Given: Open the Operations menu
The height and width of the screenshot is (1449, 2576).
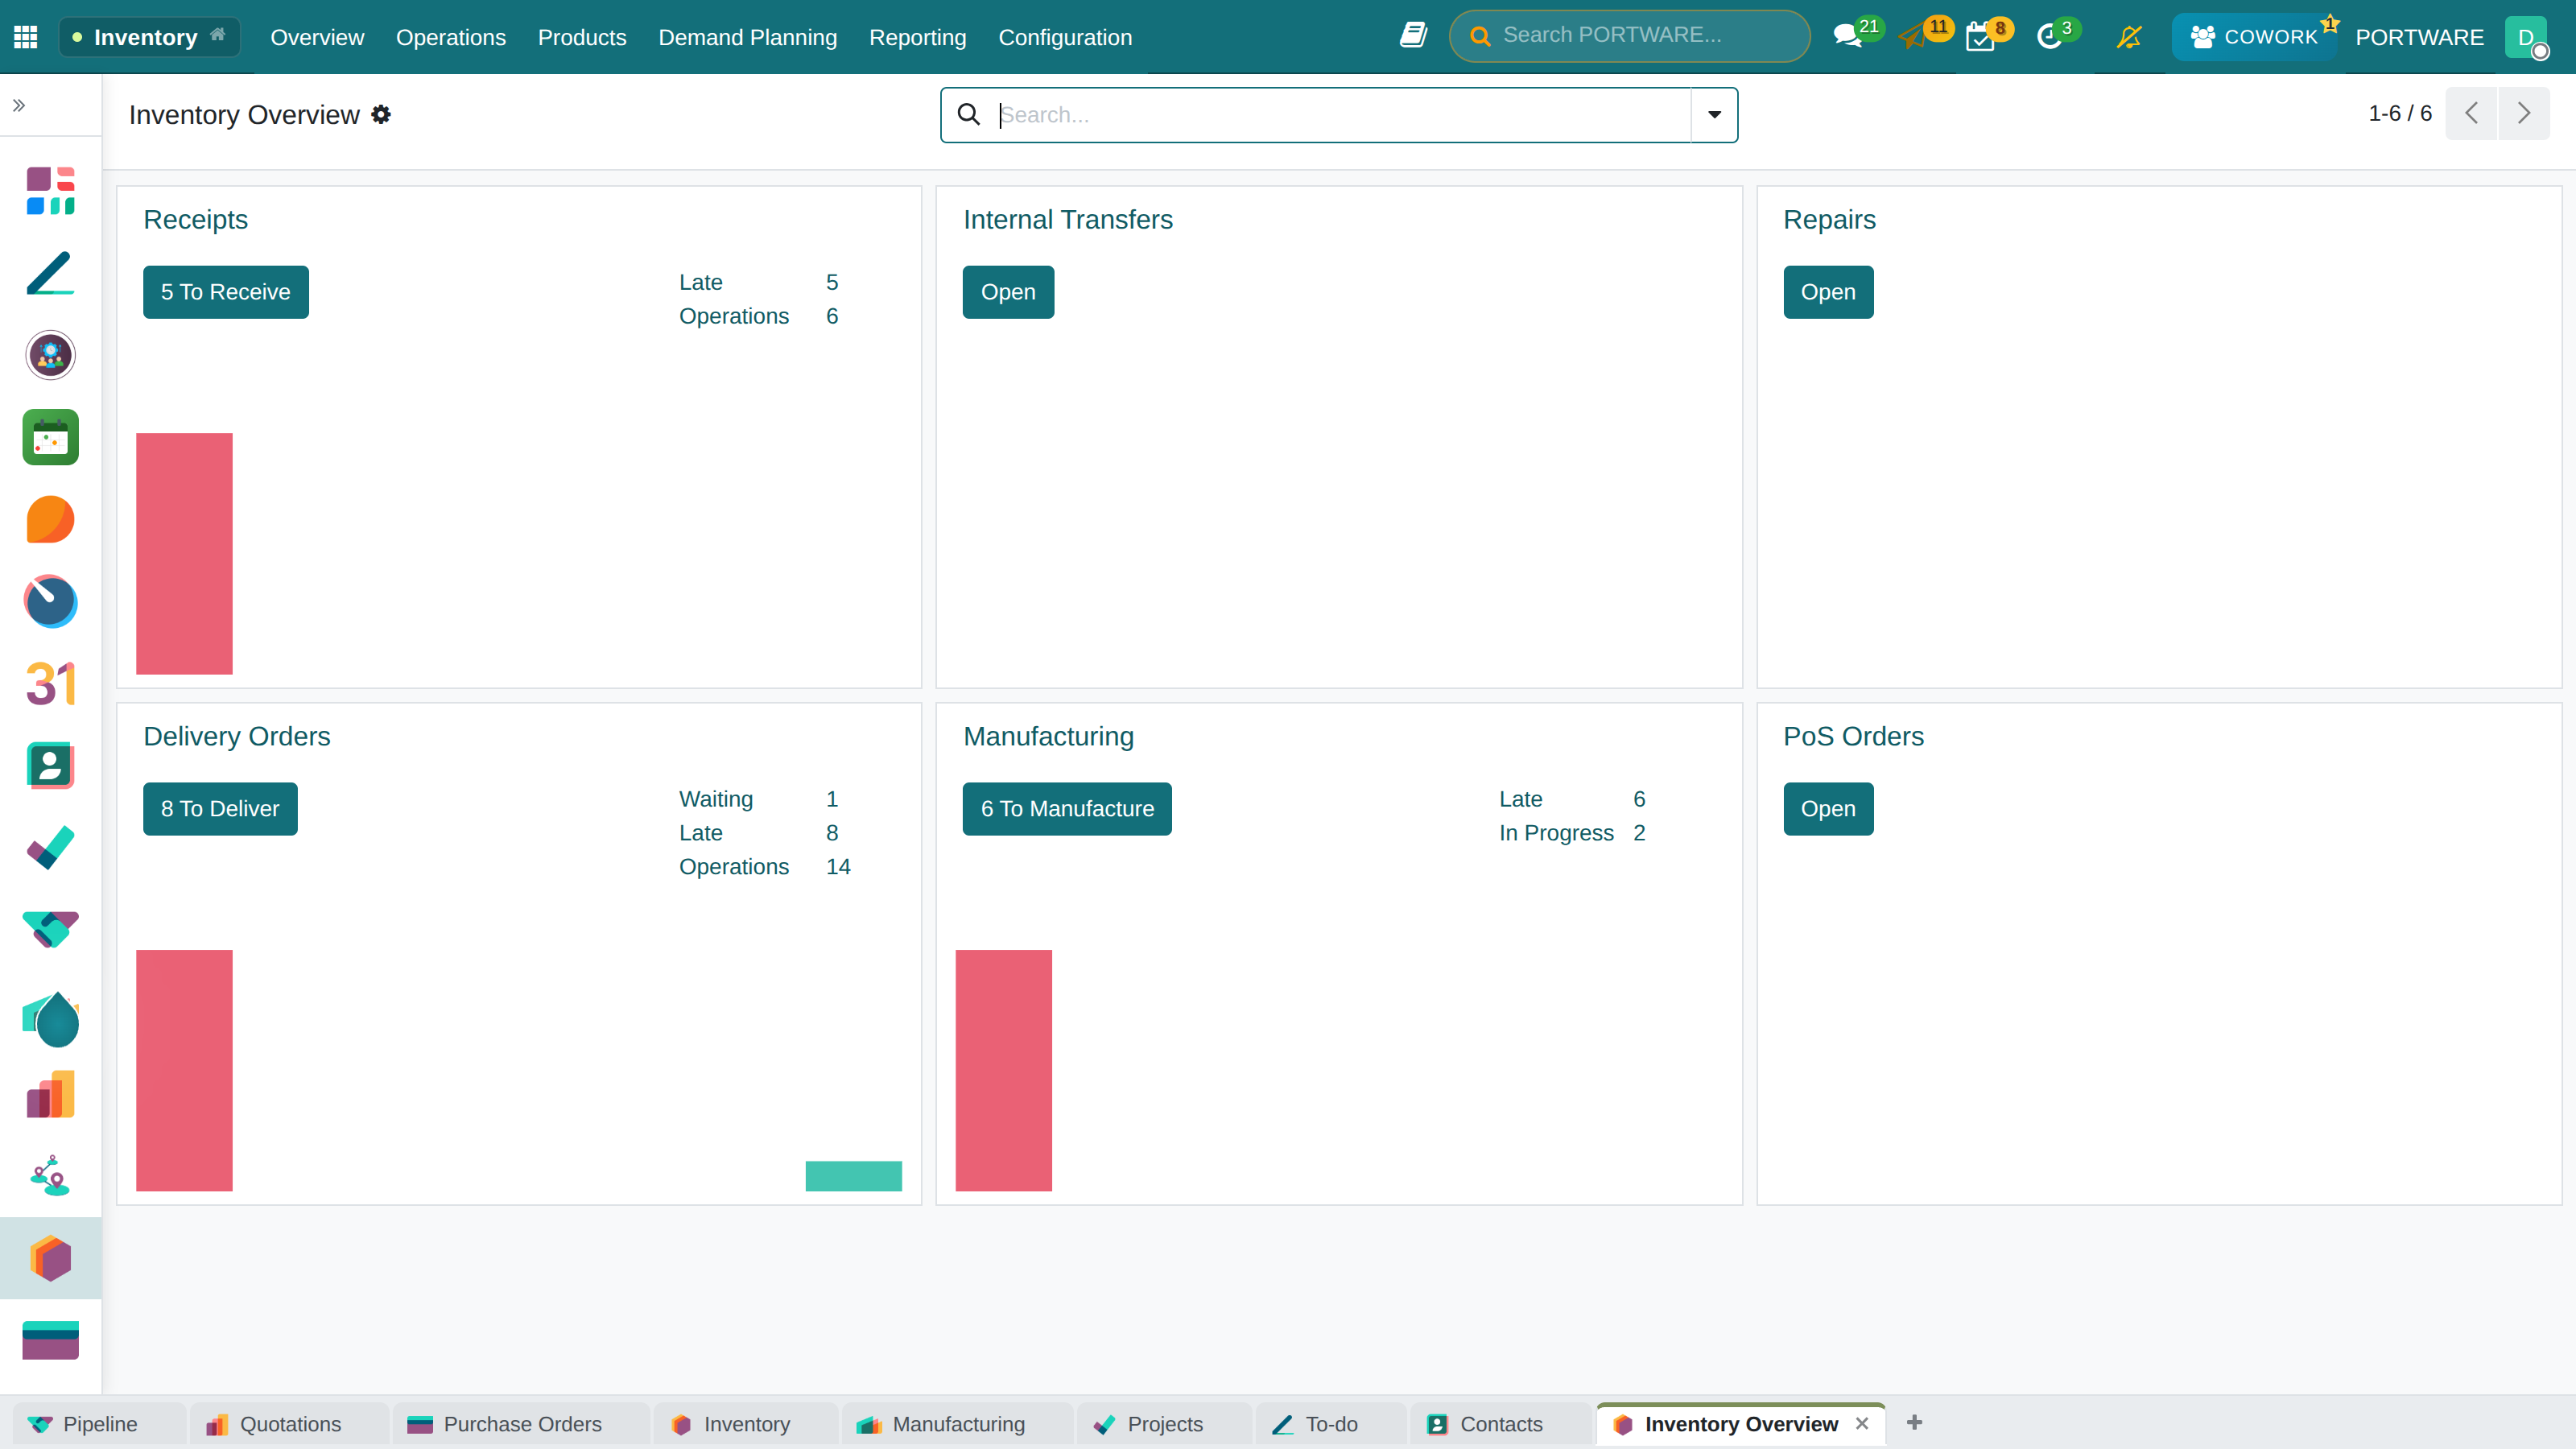Looking at the screenshot, I should [451, 37].
